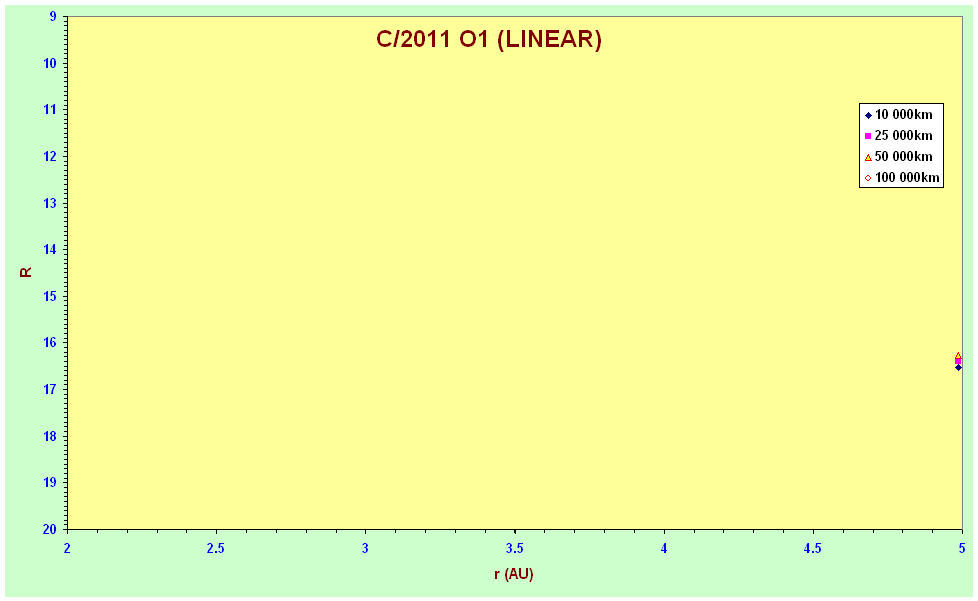Click y-axis label 18
This screenshot has height=601, width=978.
pos(50,436)
